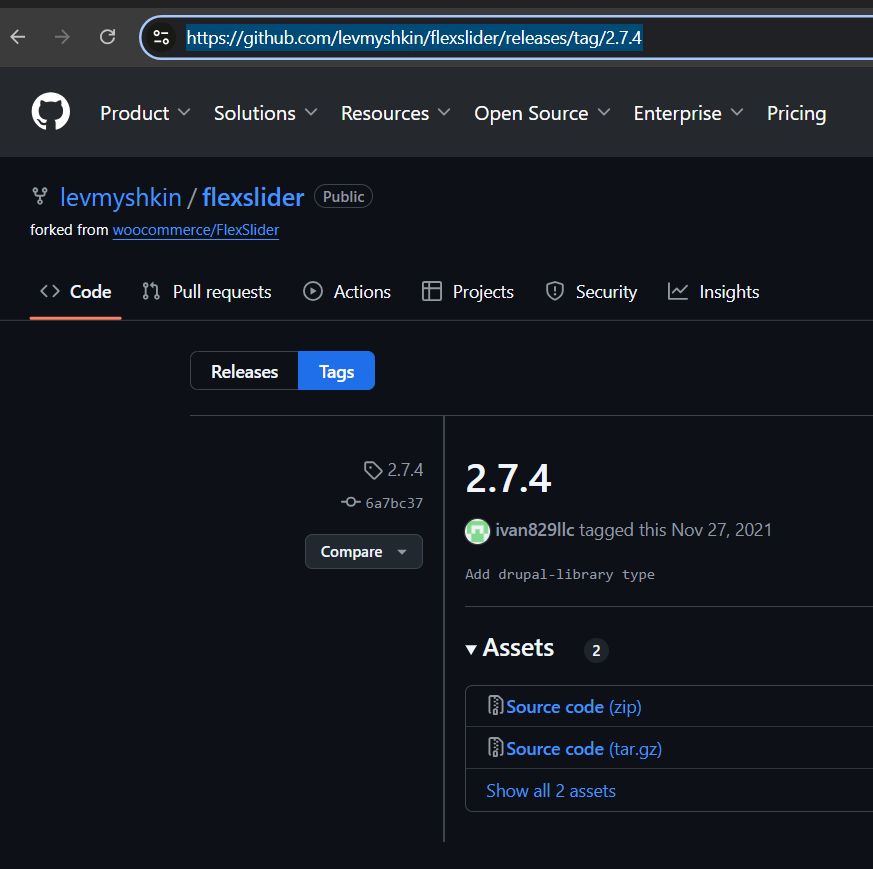Collapse the Assets section triangle
873x869 pixels.
tap(471, 649)
